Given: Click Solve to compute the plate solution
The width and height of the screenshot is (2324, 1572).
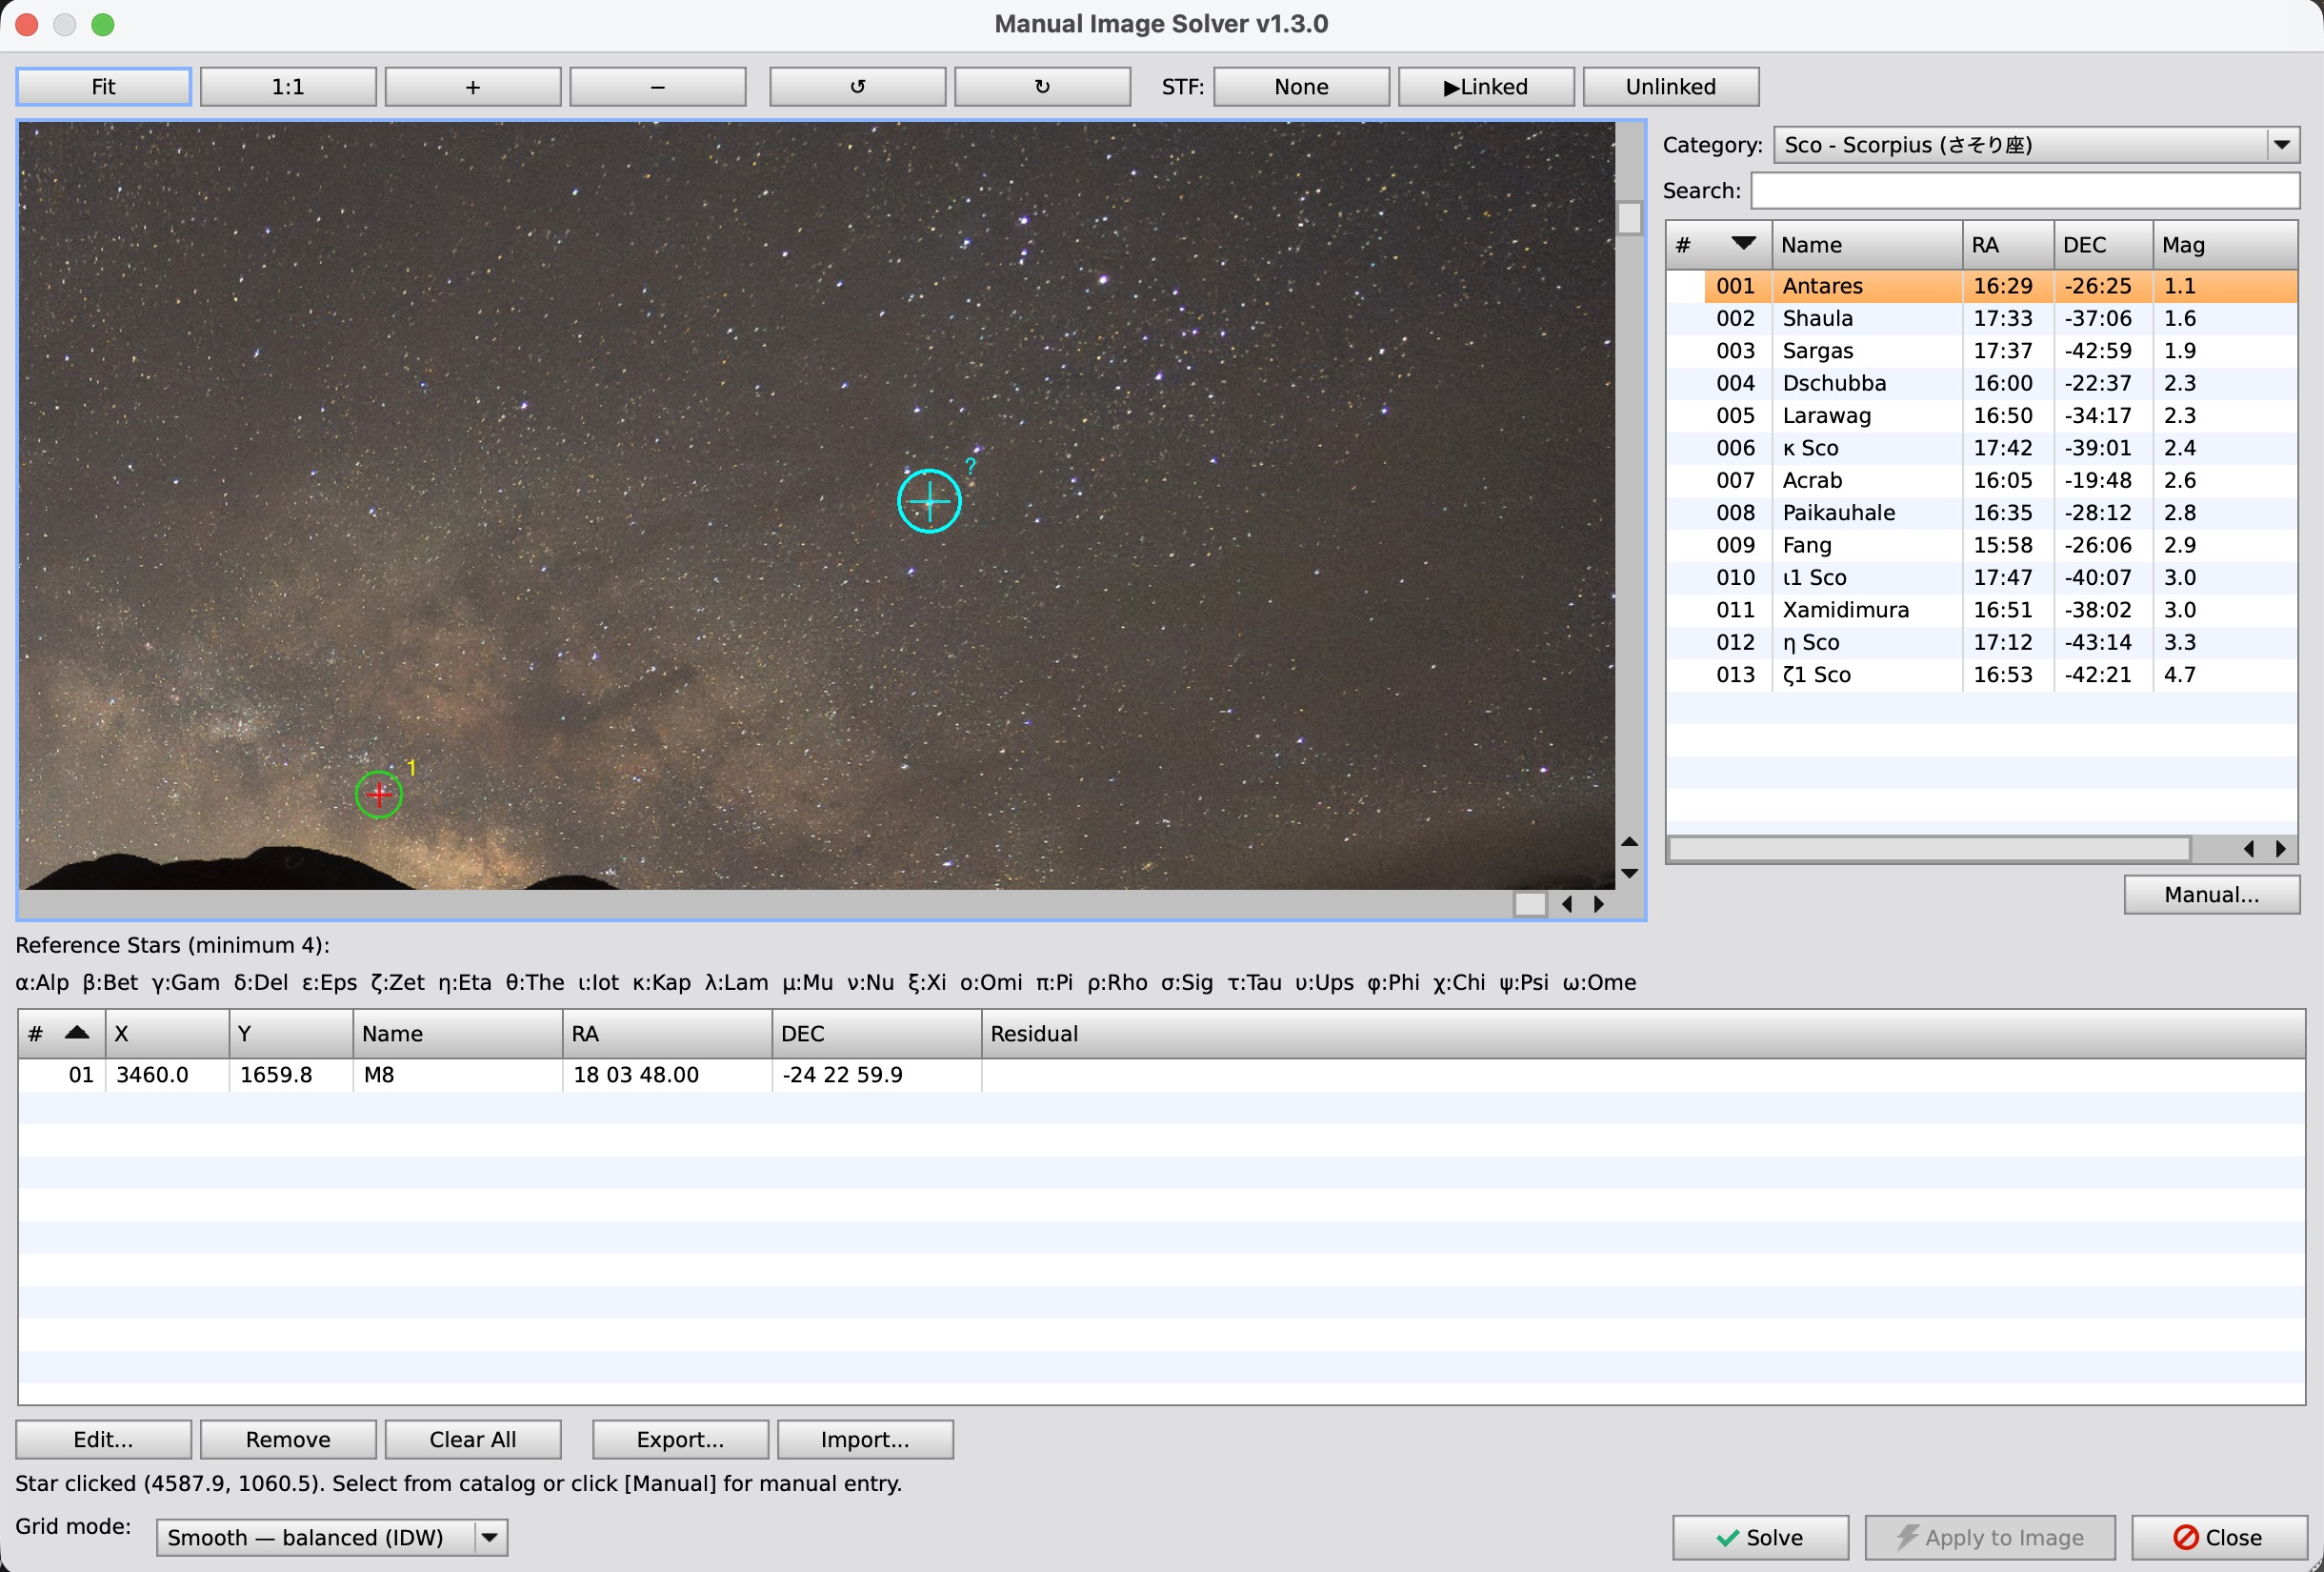Looking at the screenshot, I should click(1760, 1537).
